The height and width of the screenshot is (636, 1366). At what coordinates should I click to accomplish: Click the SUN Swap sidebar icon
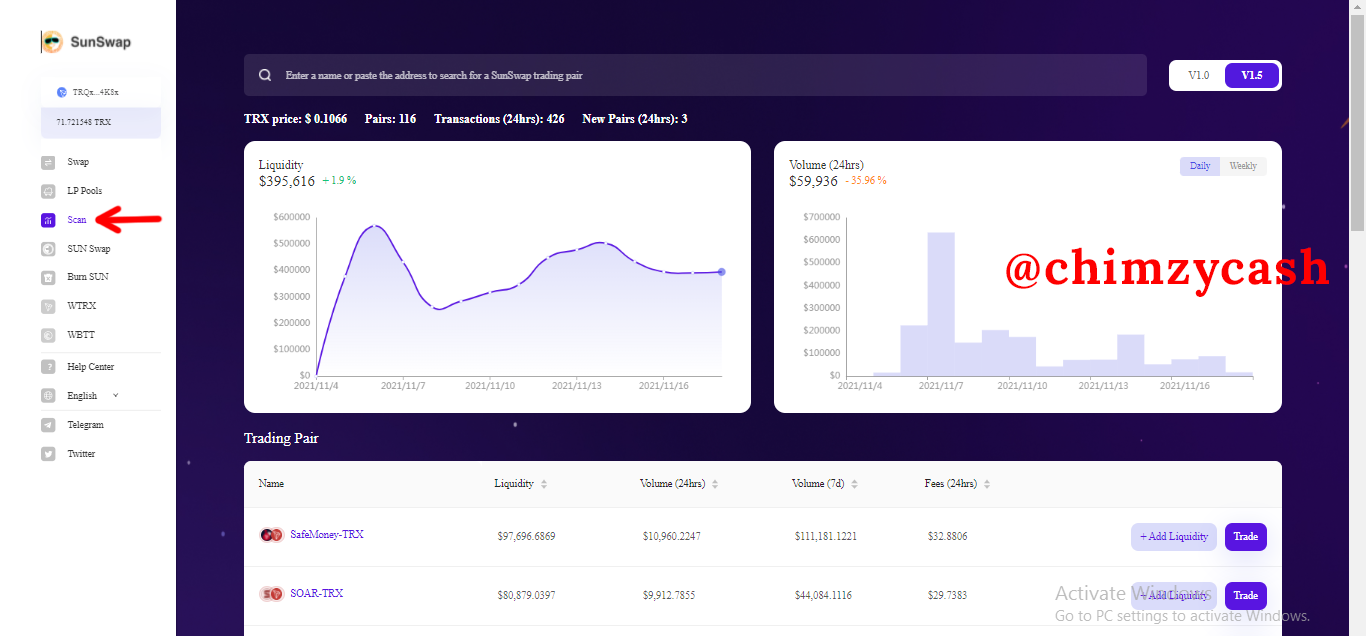[x=48, y=249]
